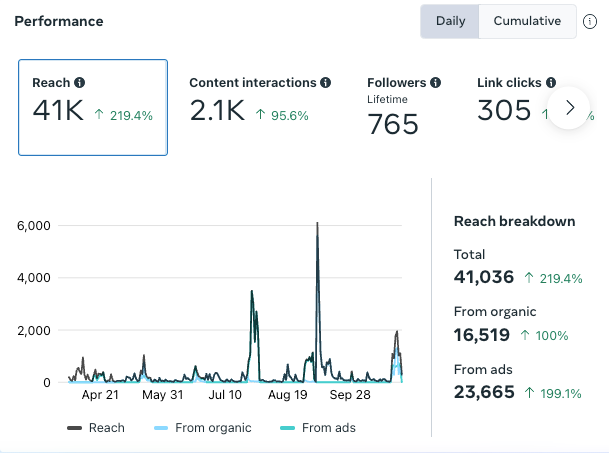Select the Content interactions metric card
609x453 pixels.
click(x=260, y=108)
